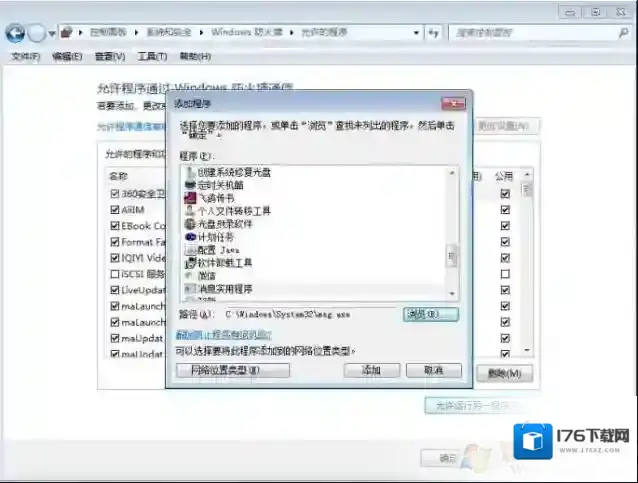Expand breadcrumb arrow before 允许的程序

coord(292,33)
